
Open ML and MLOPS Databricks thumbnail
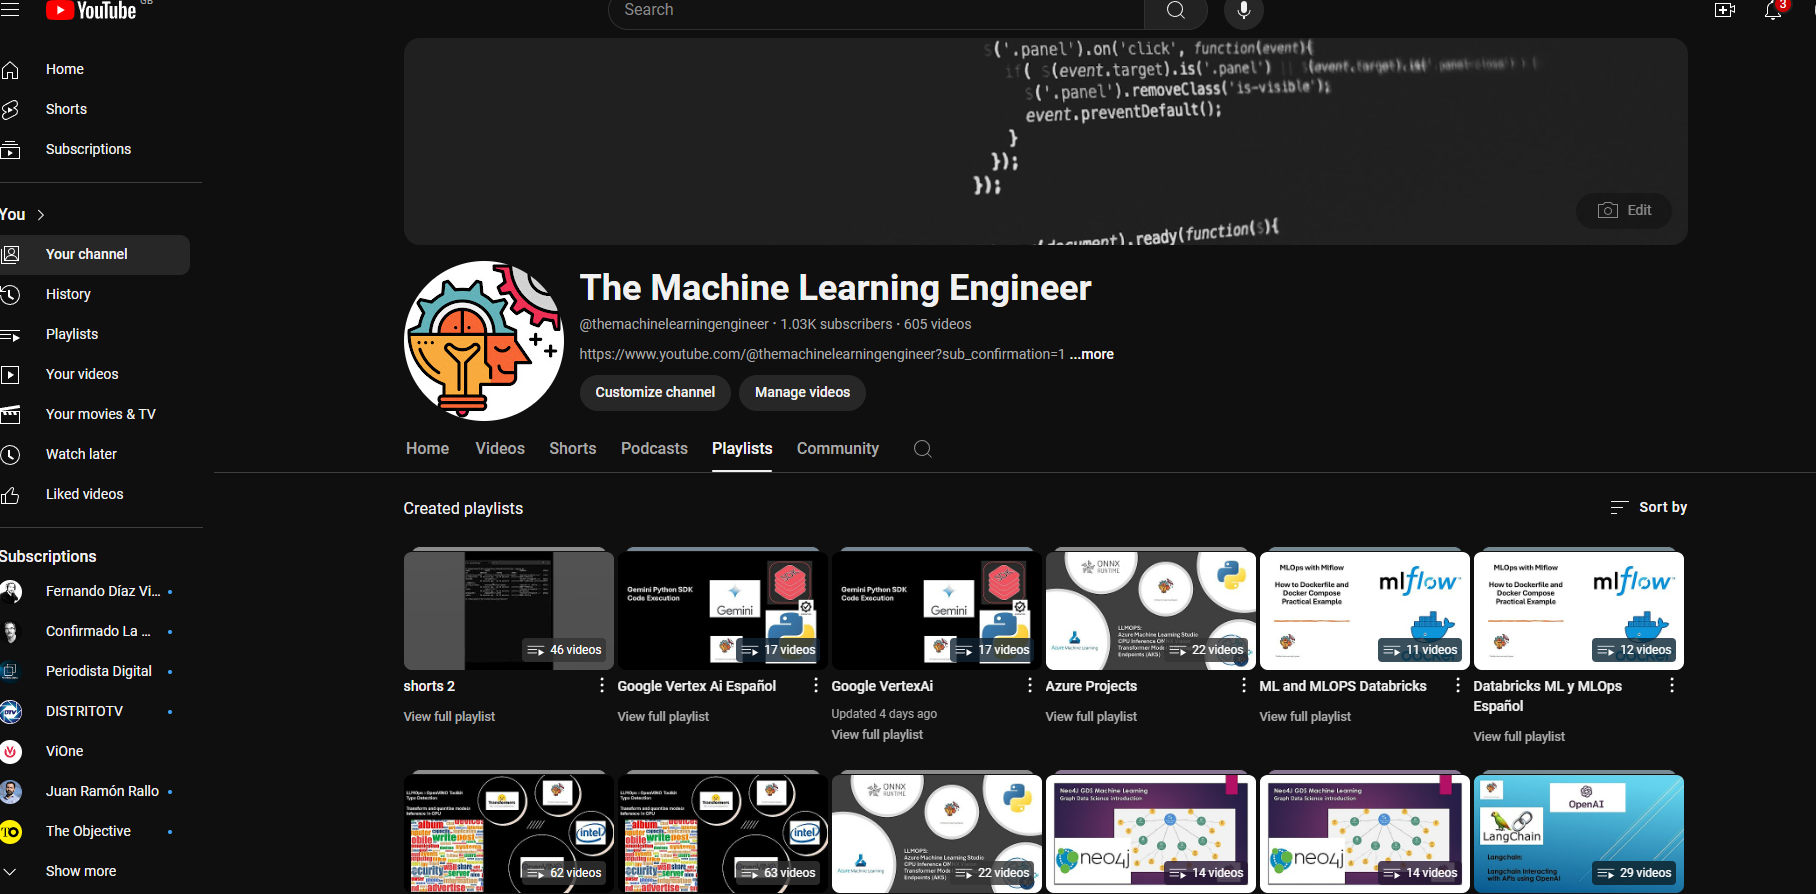pyautogui.click(x=1364, y=609)
